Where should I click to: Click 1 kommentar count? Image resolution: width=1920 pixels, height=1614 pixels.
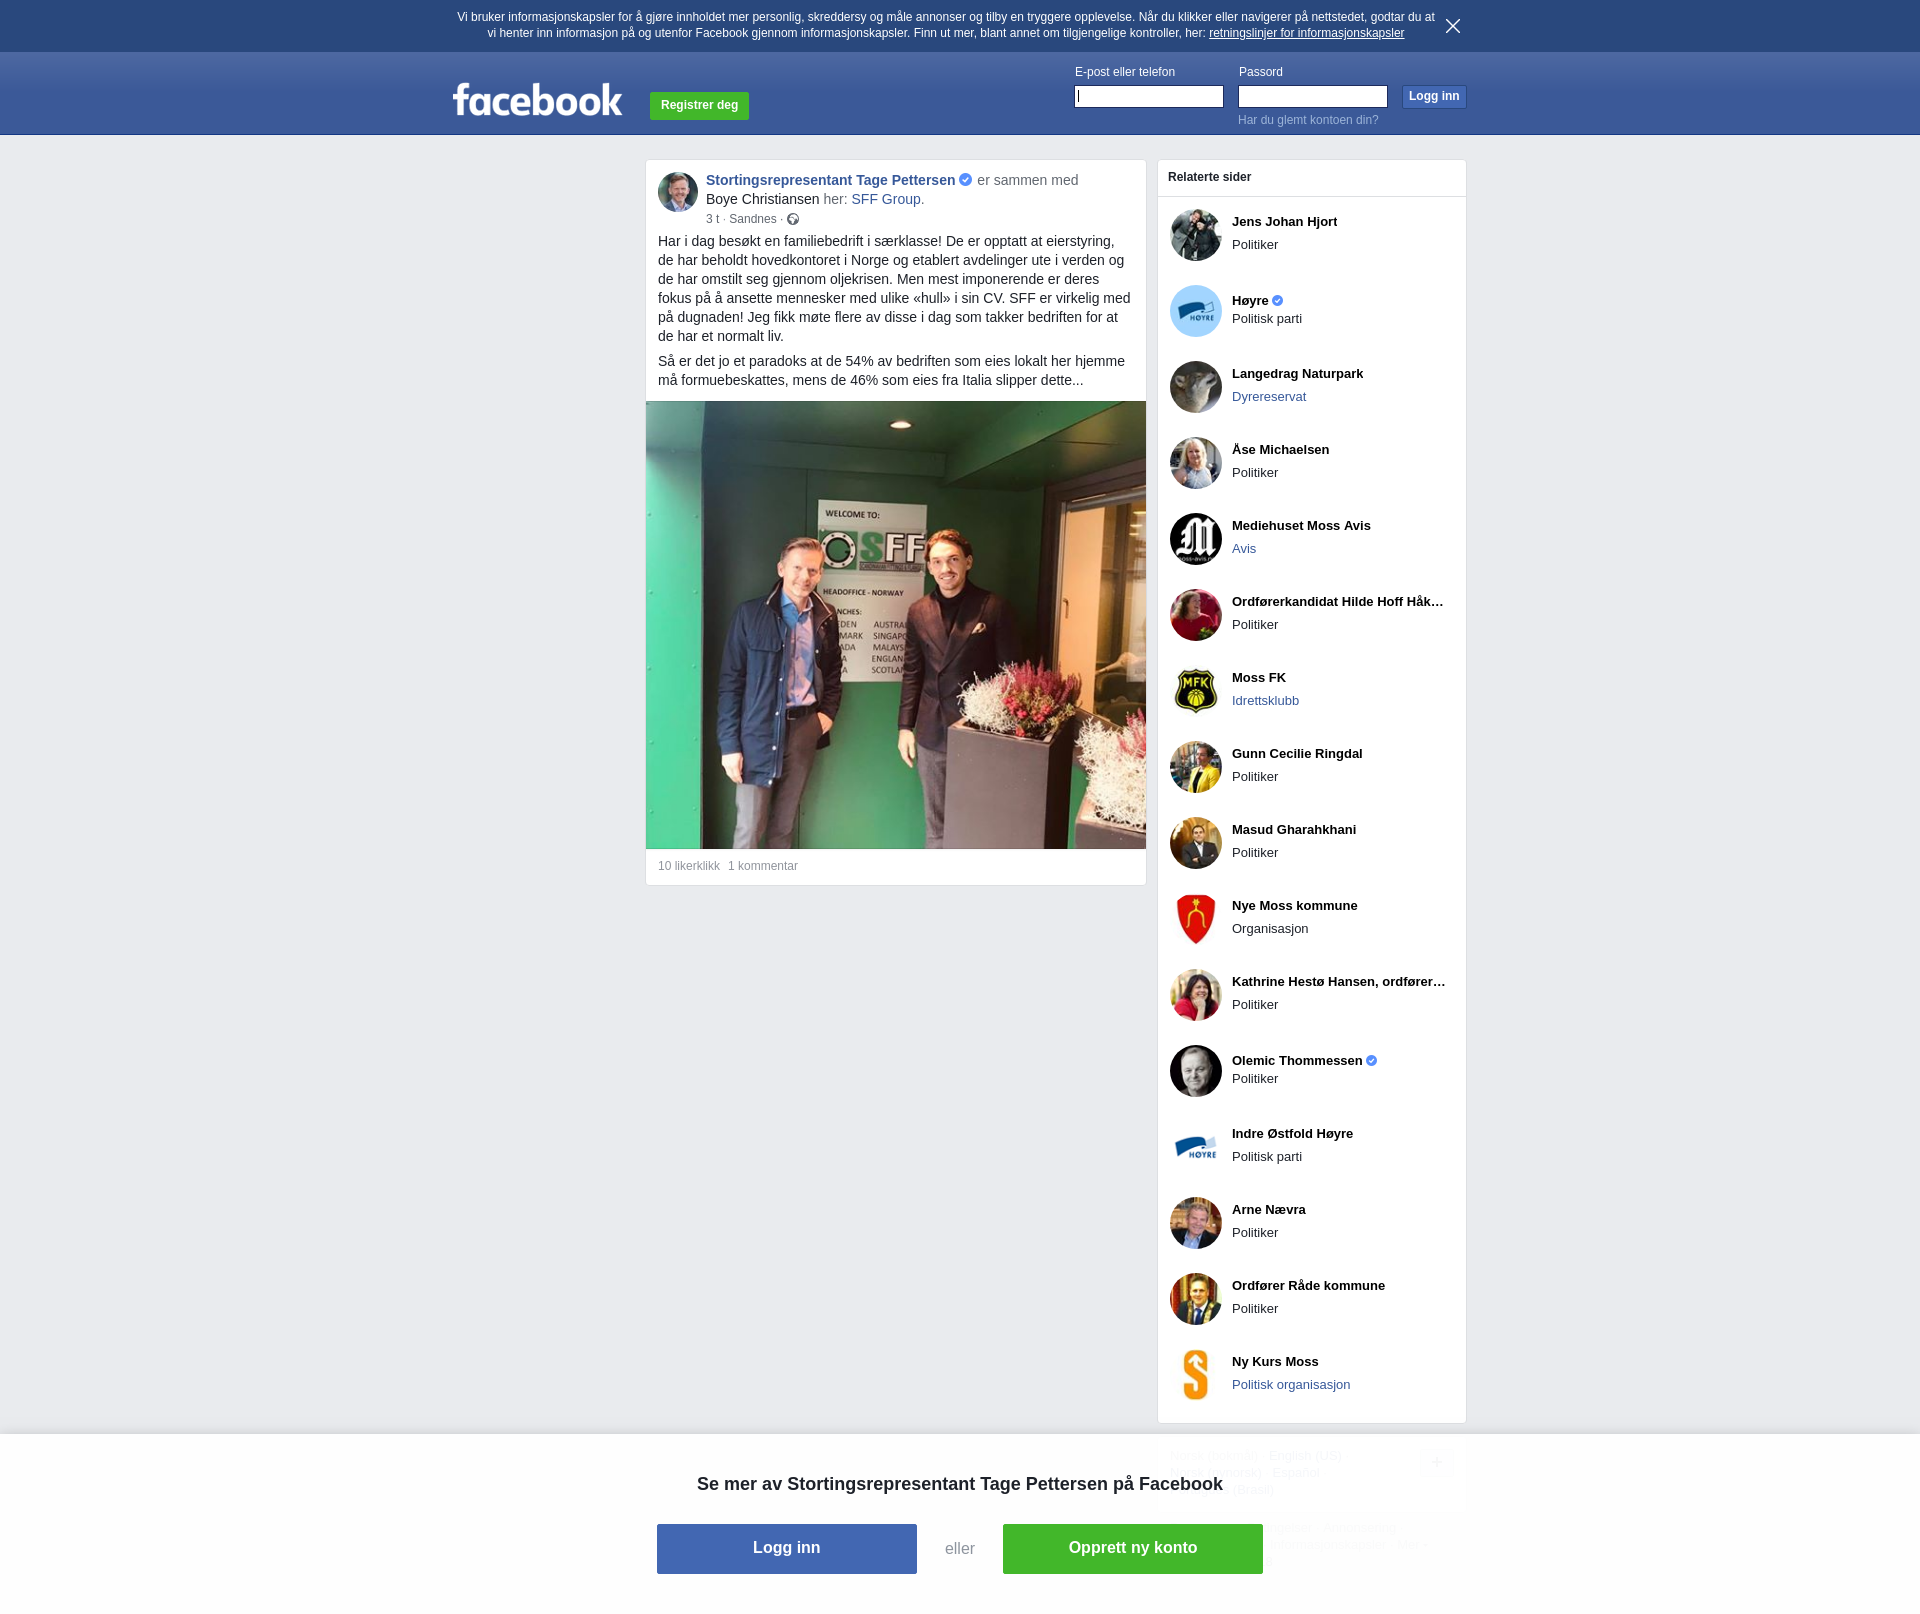(x=763, y=866)
